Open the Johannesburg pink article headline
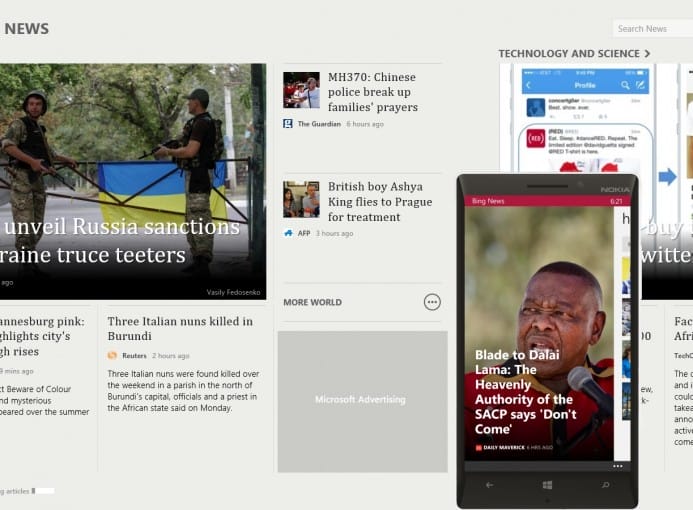 click(42, 336)
